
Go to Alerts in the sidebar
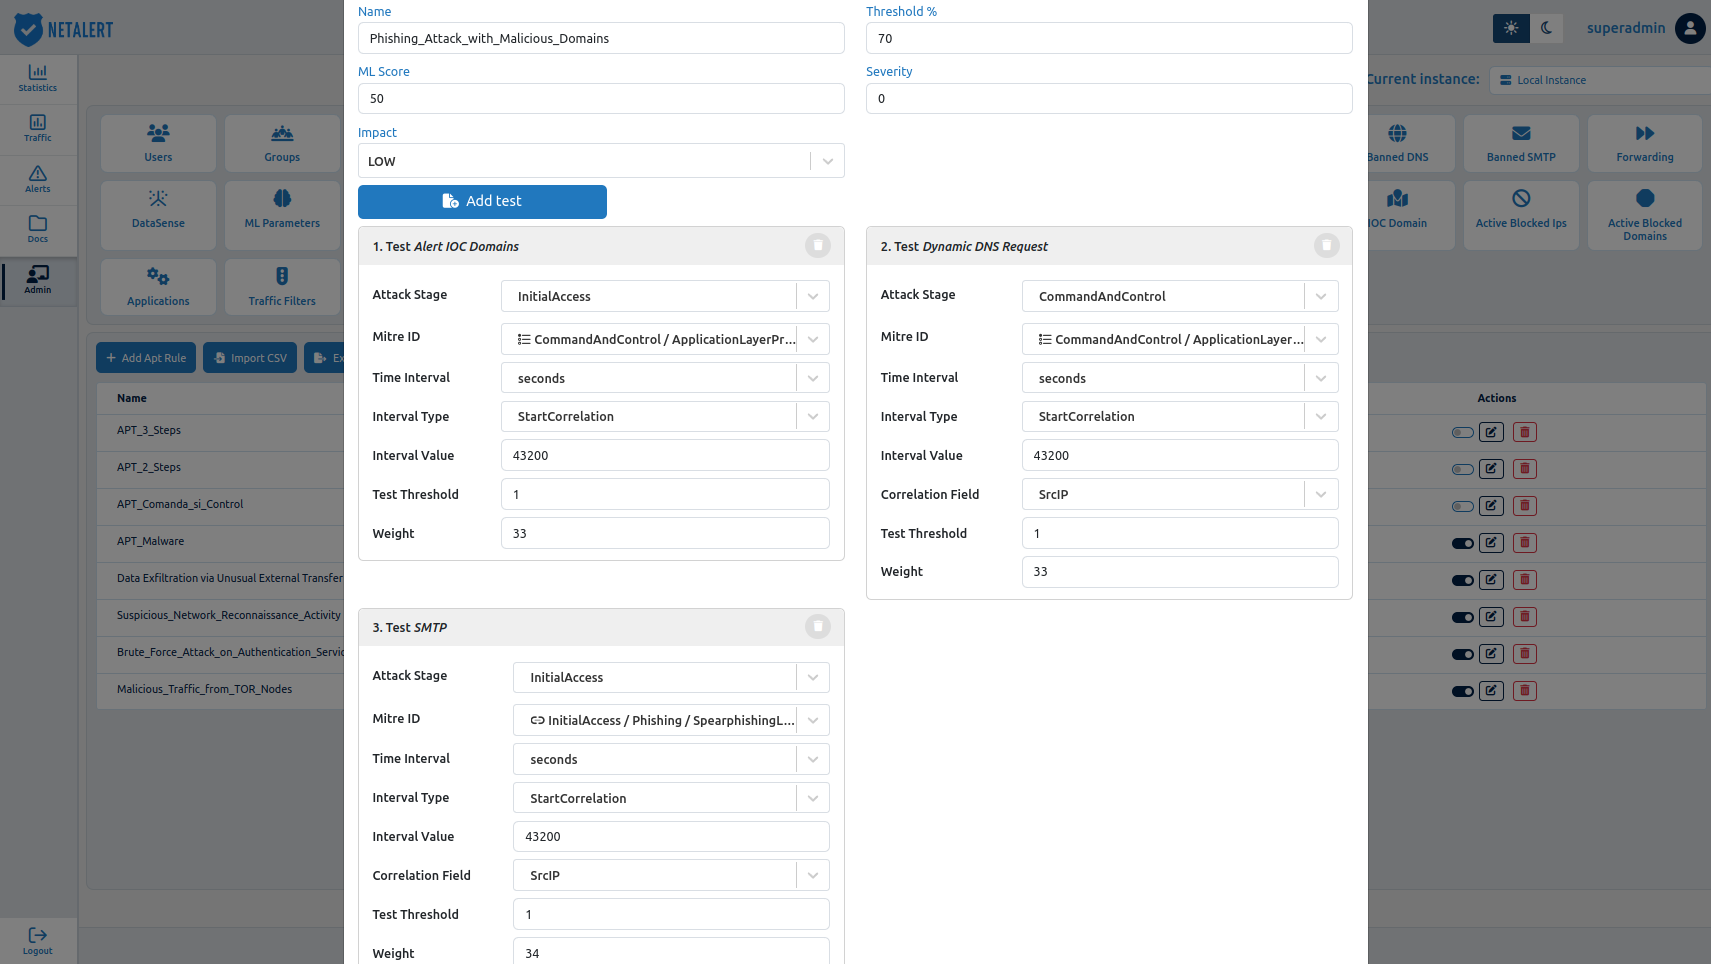(x=38, y=180)
